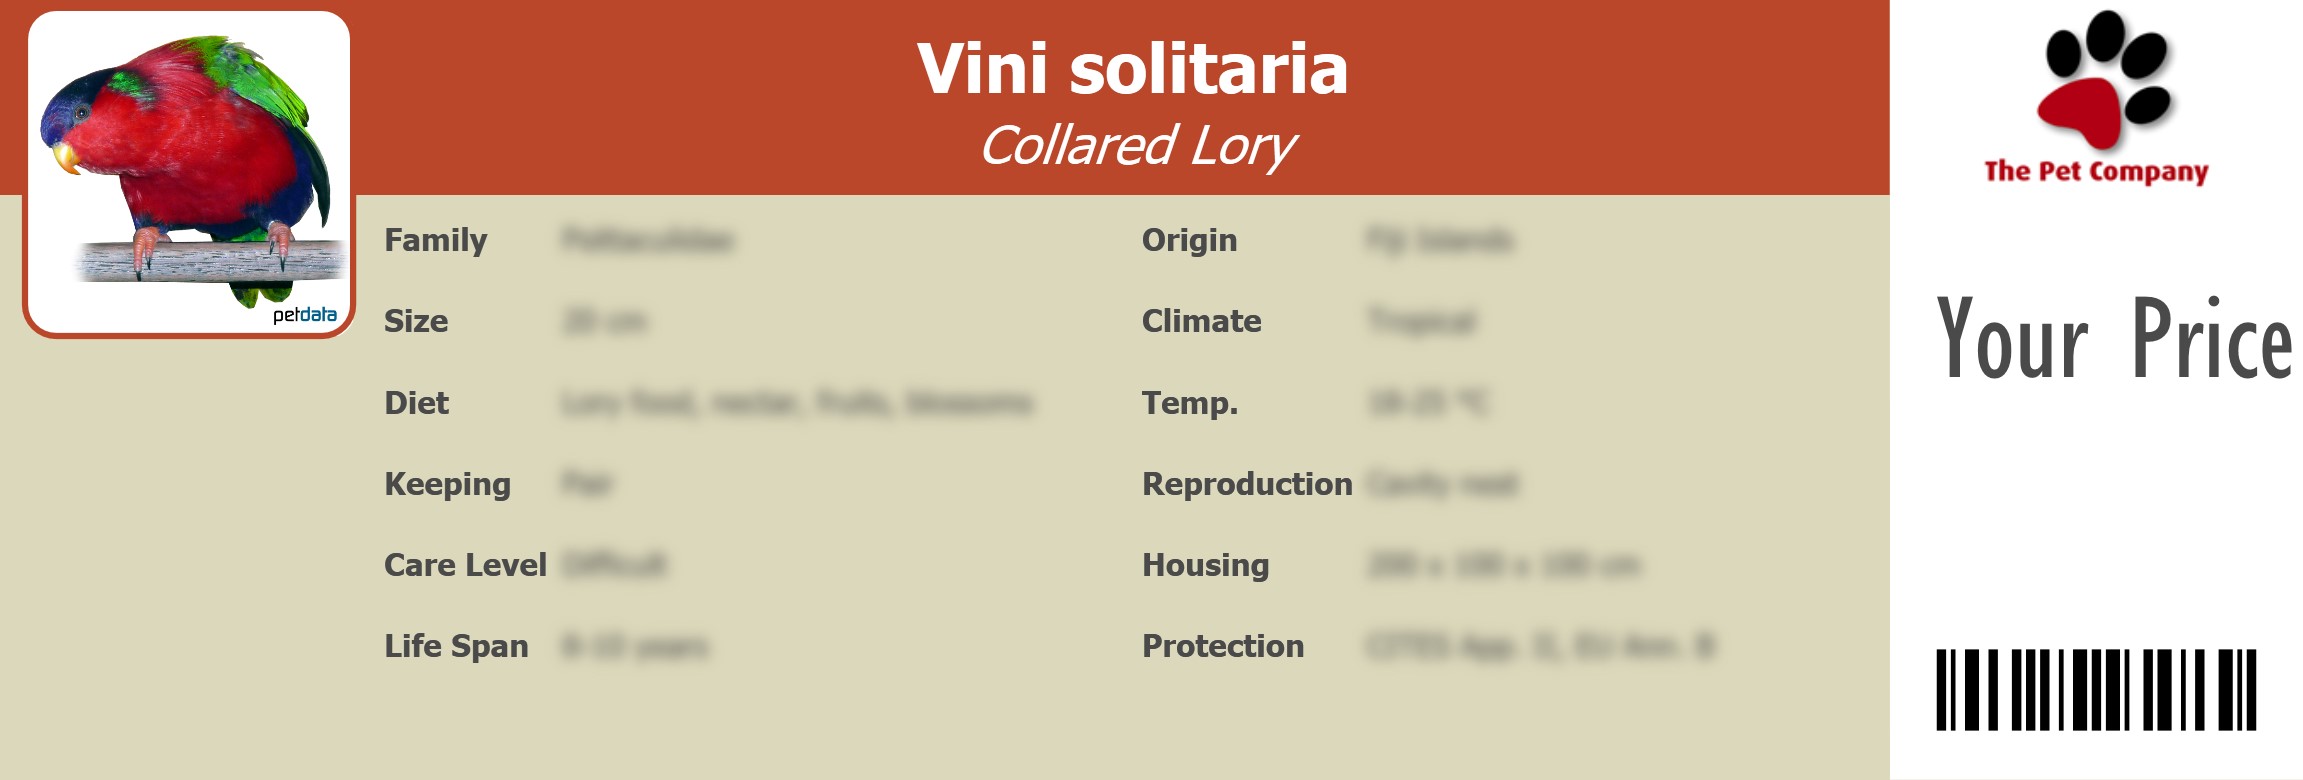The width and height of the screenshot is (2303, 780).
Task: Select the Origin label
Action: (1189, 241)
